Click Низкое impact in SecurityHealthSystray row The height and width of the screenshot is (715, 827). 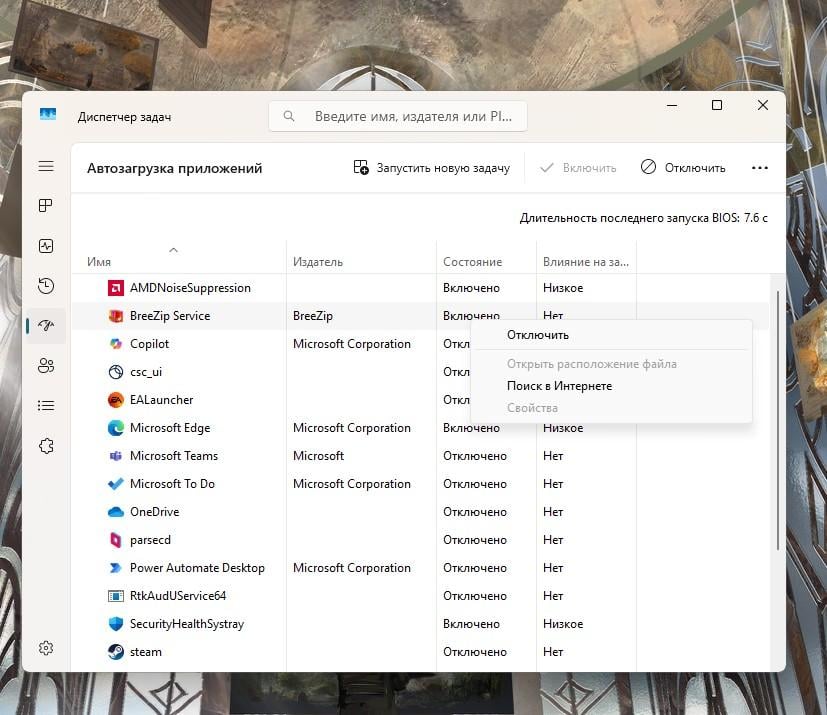(x=563, y=624)
